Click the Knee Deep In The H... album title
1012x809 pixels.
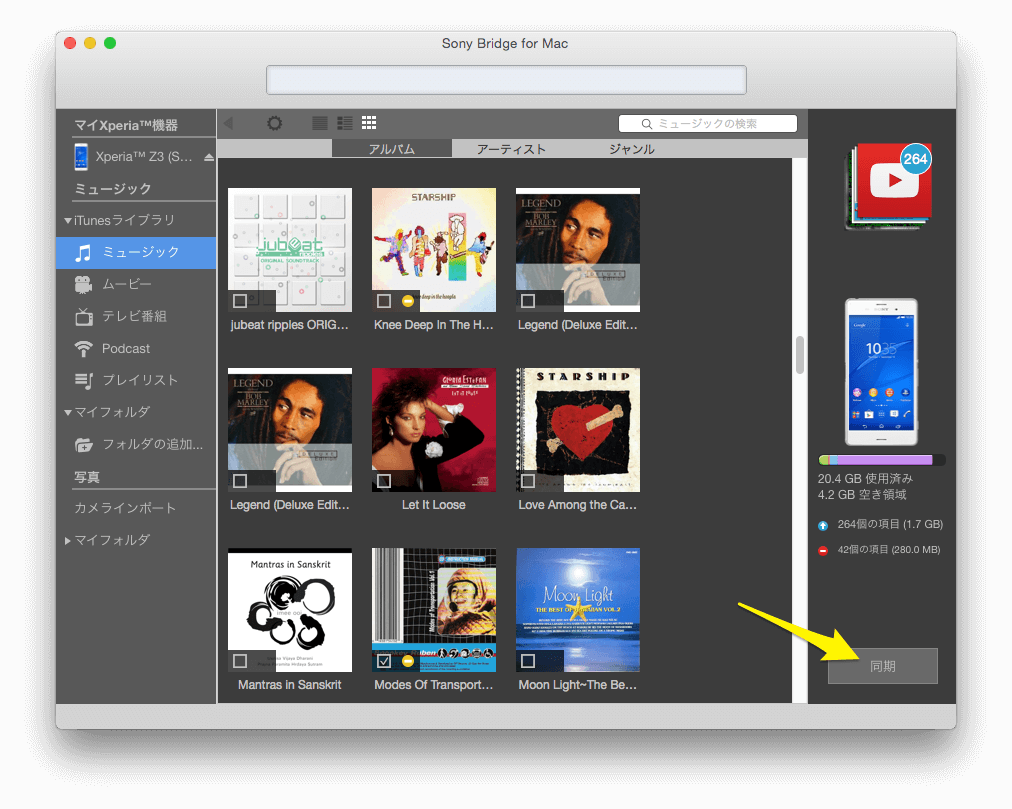434,325
